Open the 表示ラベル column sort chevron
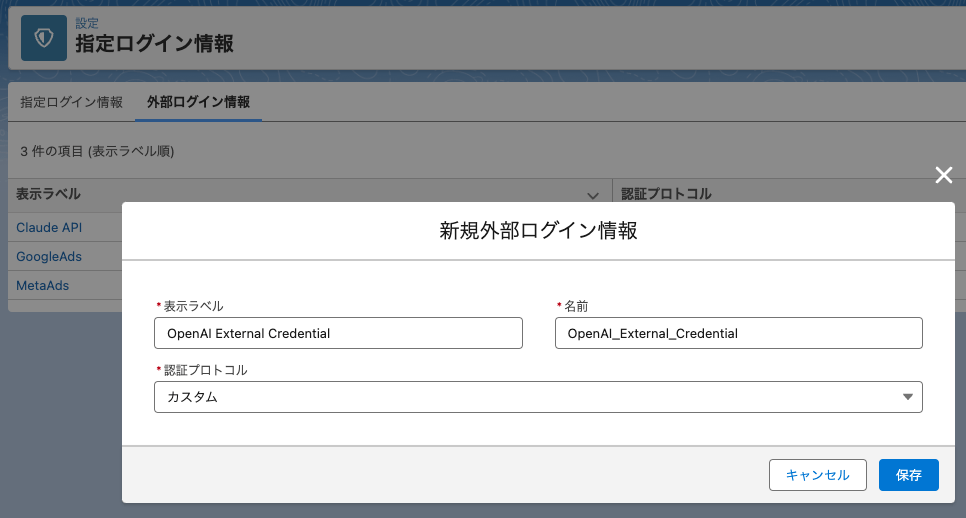The width and height of the screenshot is (966, 518). 593,195
